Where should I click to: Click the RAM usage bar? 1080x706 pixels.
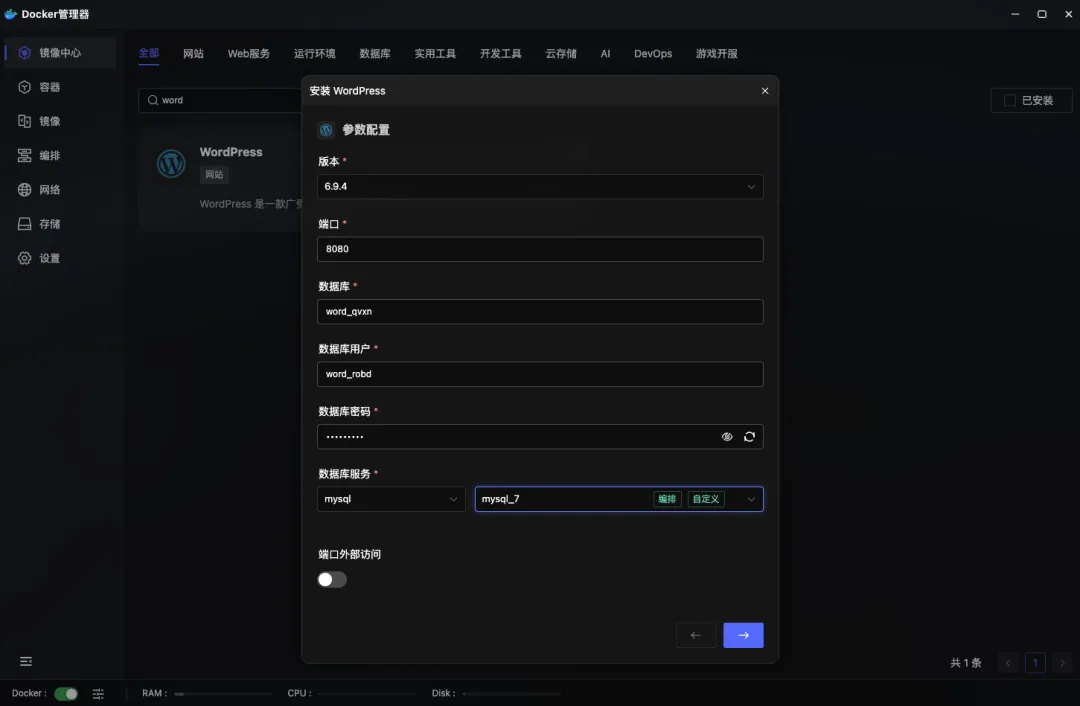(222, 694)
